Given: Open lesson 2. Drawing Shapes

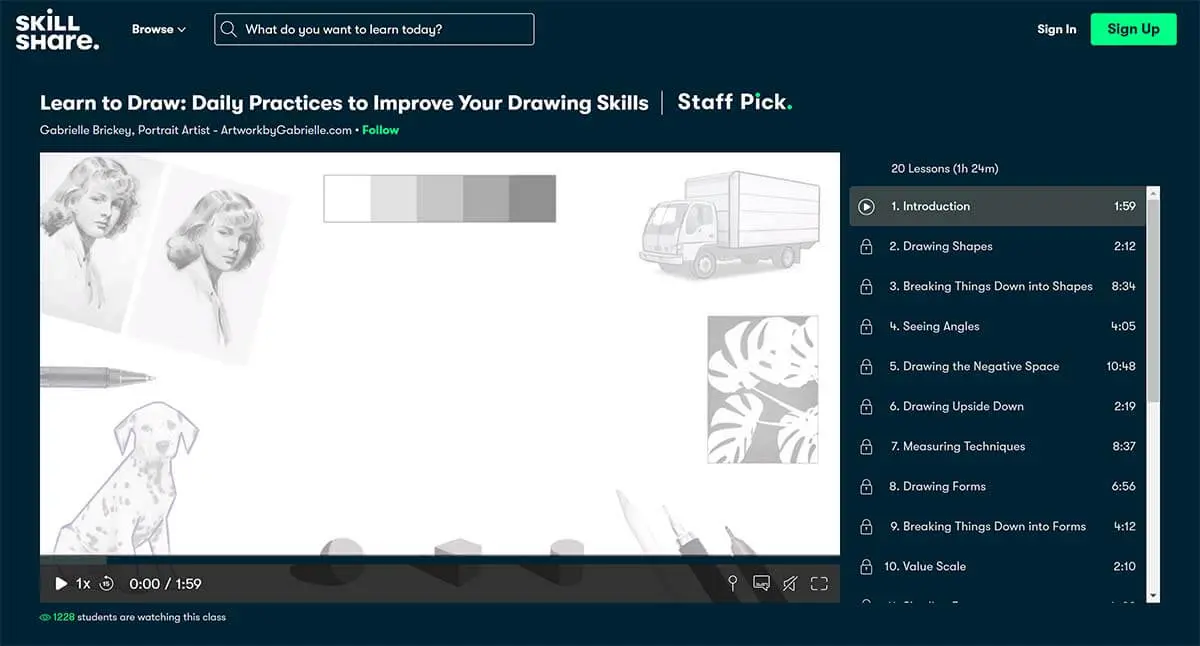Looking at the screenshot, I should coord(997,246).
